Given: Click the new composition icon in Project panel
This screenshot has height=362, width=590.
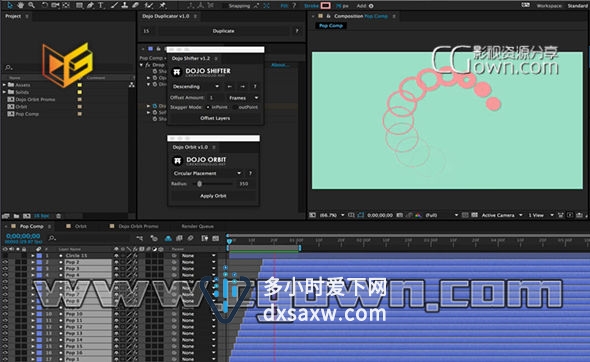Looking at the screenshot, I should 27,216.
